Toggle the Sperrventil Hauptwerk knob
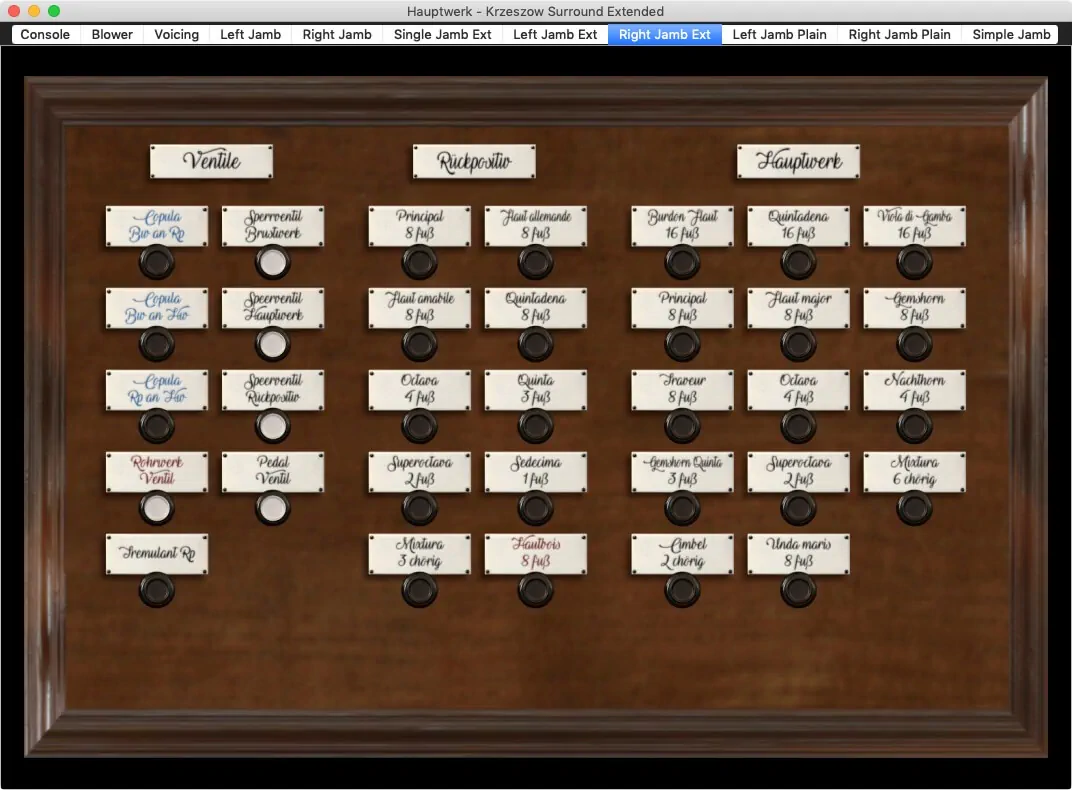The width and height of the screenshot is (1072, 790). [x=273, y=345]
